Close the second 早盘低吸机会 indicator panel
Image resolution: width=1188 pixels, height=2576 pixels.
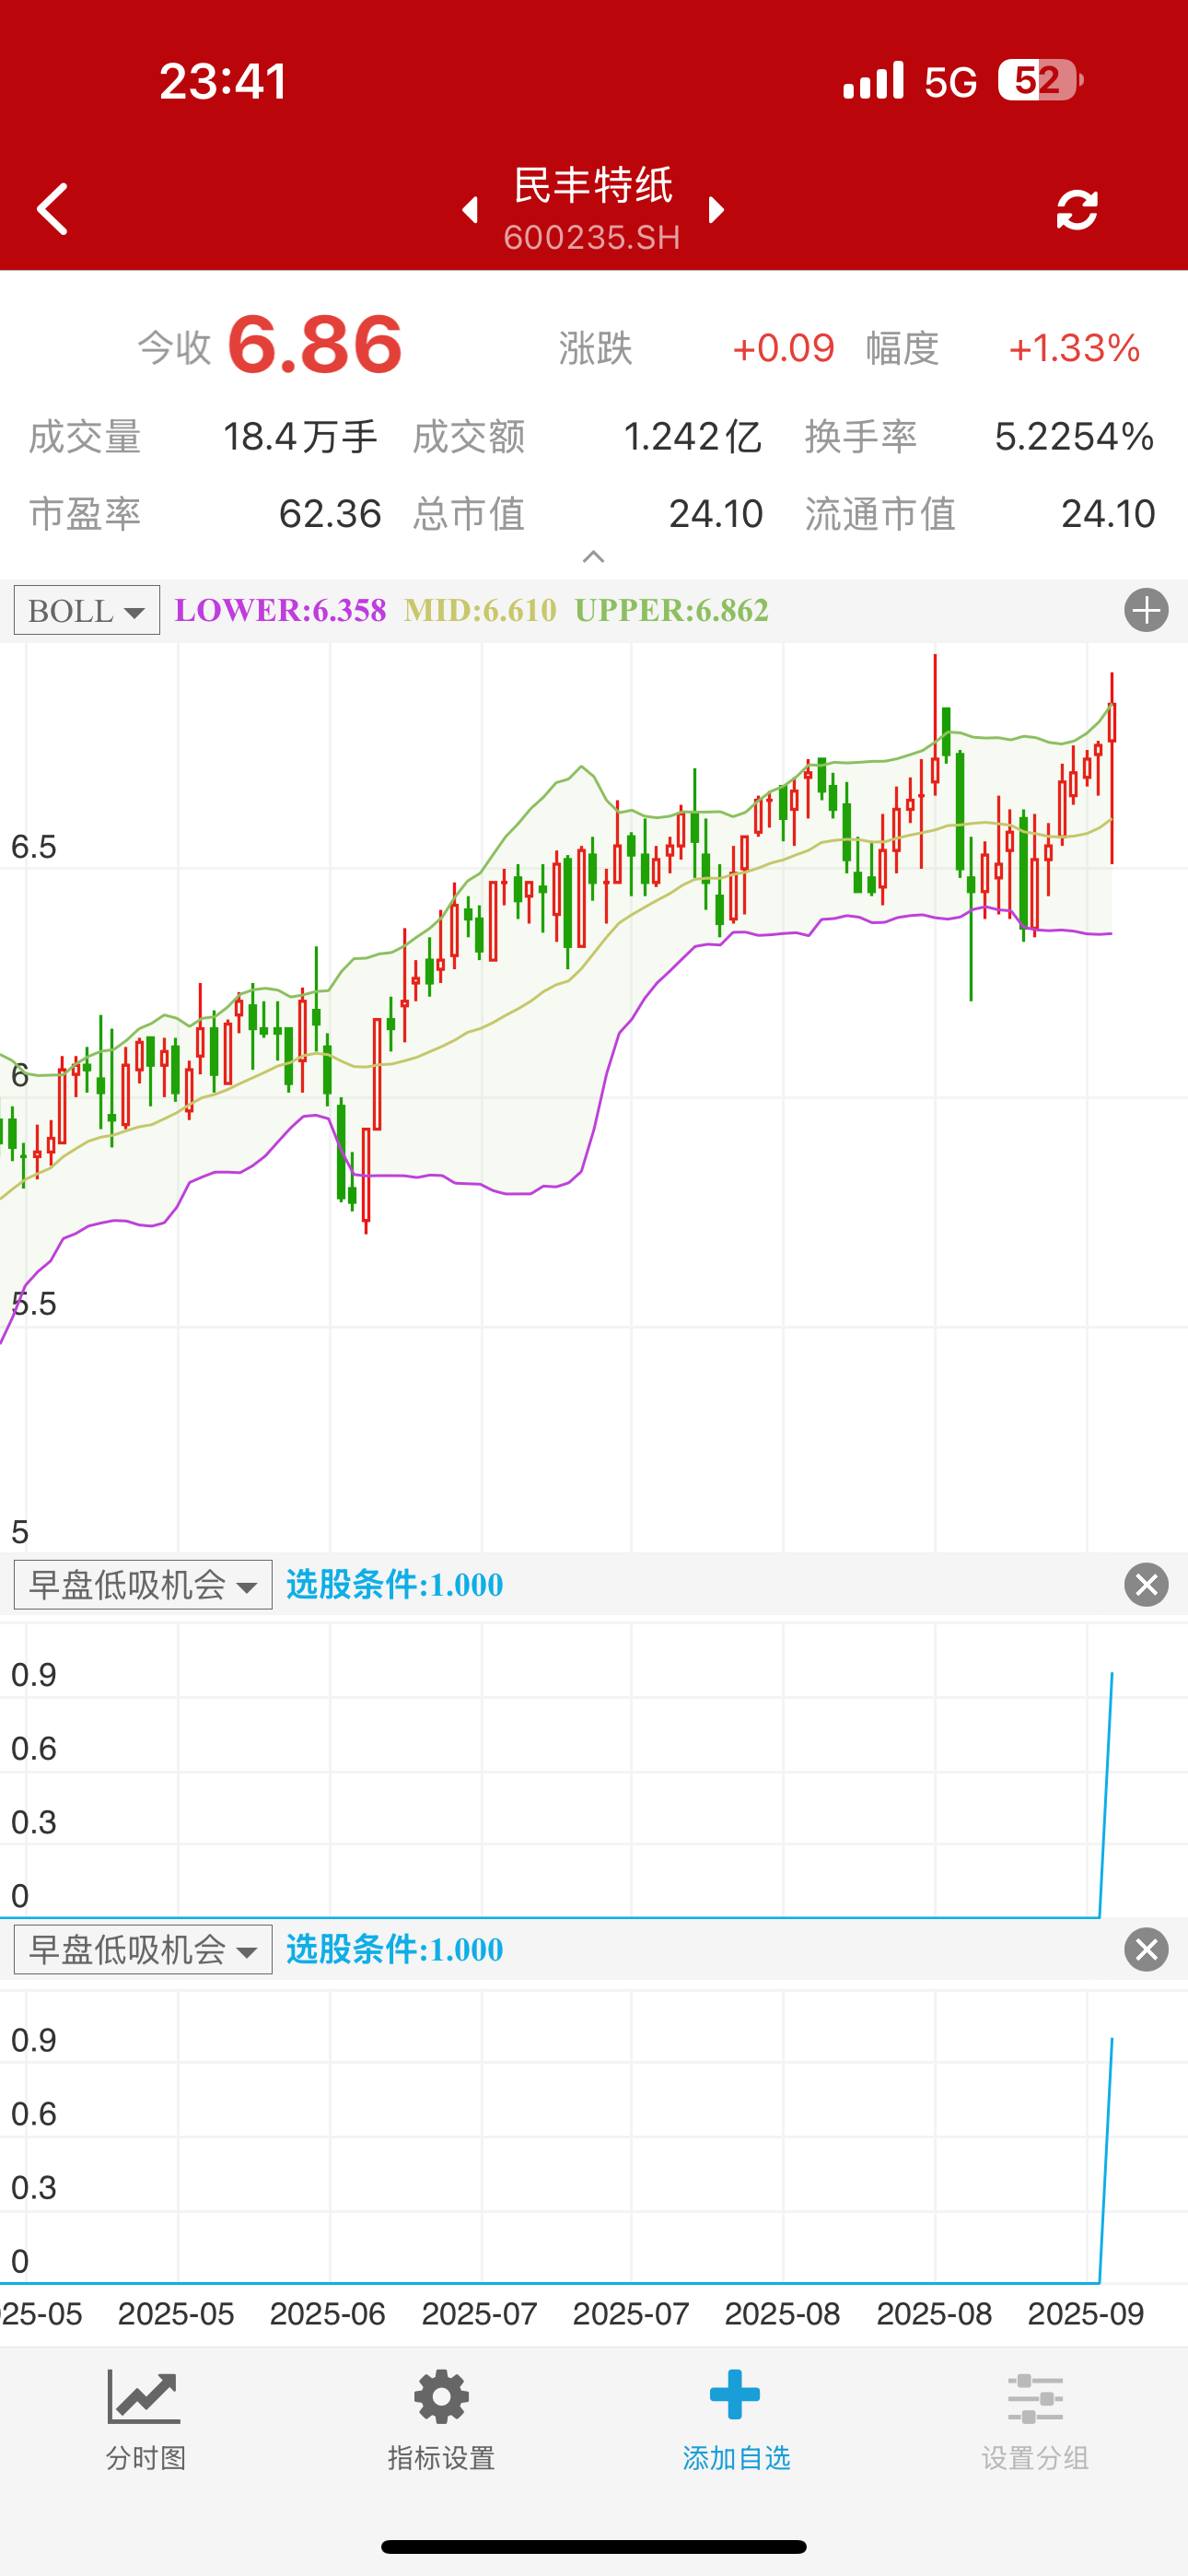(1146, 1949)
